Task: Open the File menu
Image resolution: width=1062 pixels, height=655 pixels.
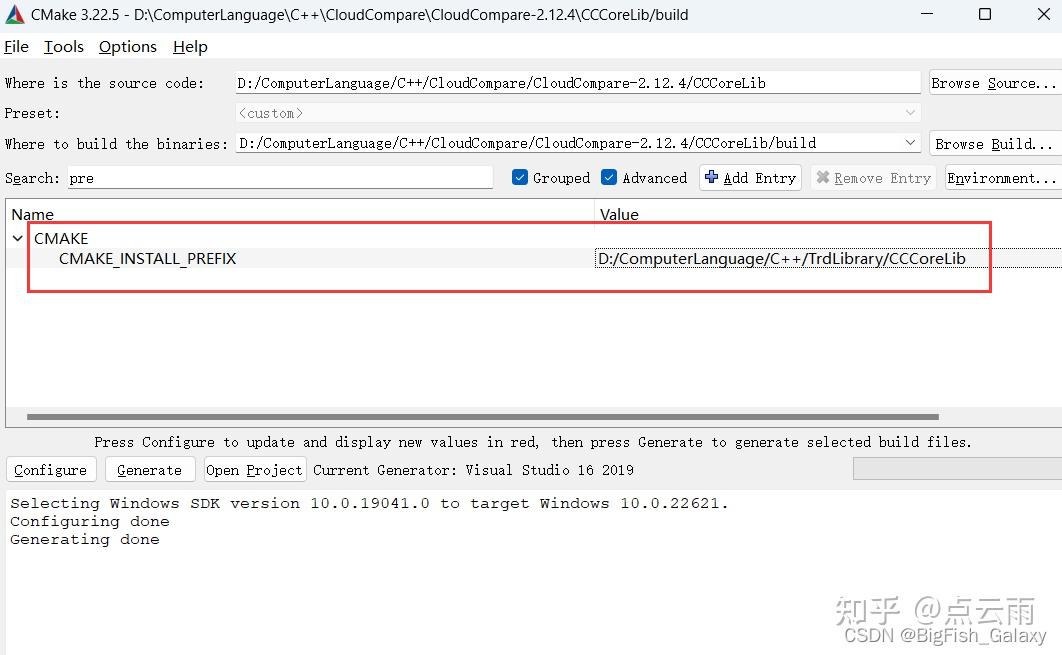Action: click(x=16, y=46)
